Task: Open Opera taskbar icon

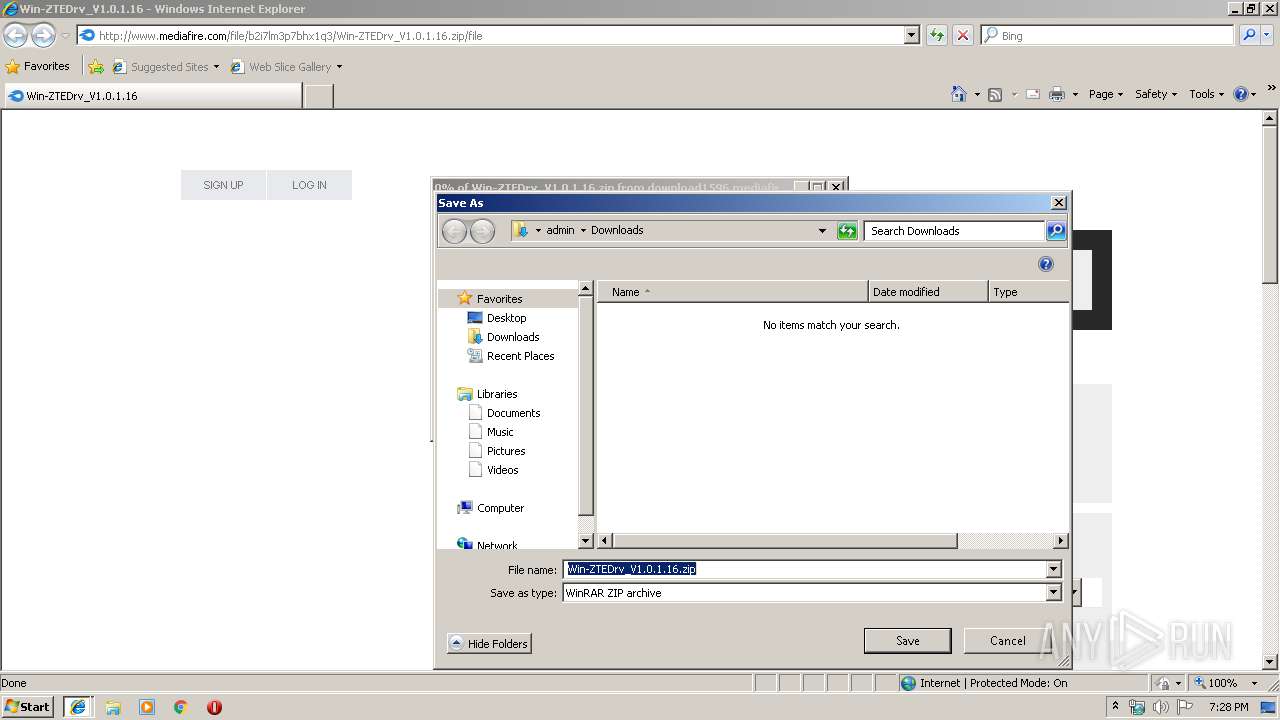Action: (214, 707)
